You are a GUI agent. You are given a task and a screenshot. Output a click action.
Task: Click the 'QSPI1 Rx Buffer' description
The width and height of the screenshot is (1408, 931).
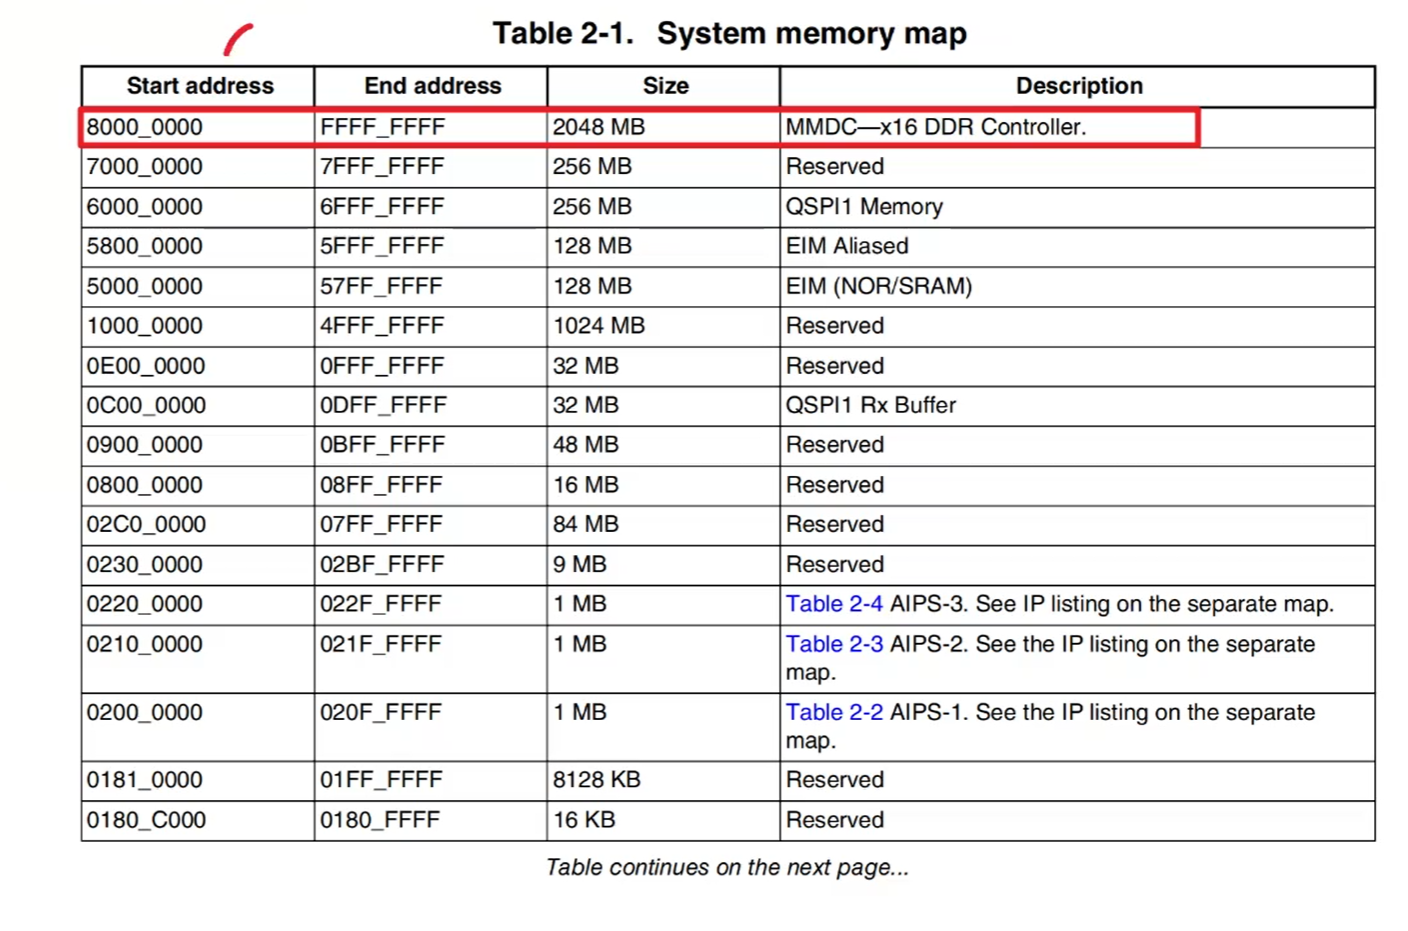click(871, 405)
